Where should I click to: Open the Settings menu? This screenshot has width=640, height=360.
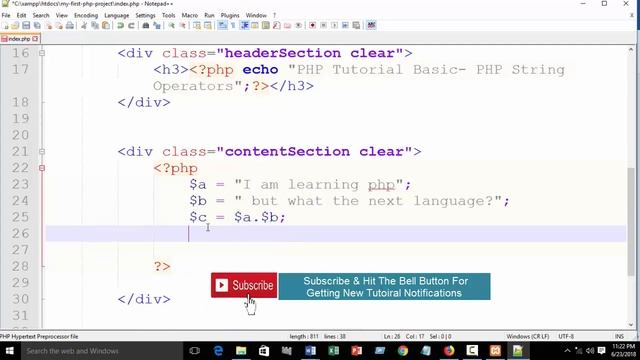coord(145,15)
